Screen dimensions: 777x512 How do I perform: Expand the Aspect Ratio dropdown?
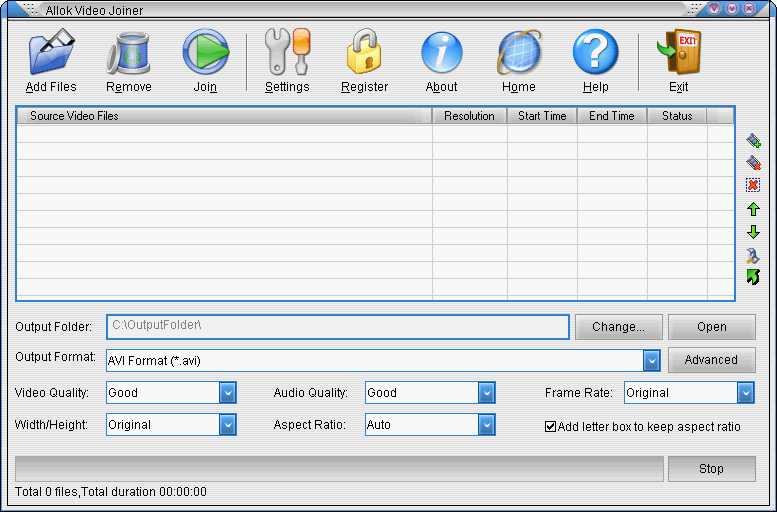[487, 425]
